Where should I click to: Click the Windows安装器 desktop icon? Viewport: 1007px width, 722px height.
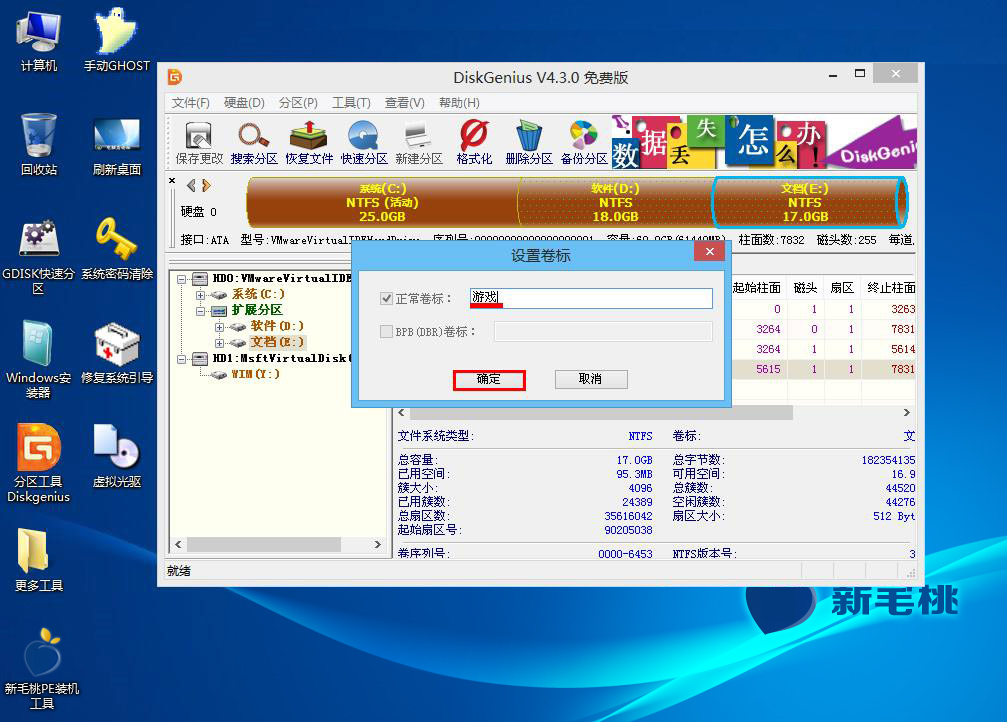pyautogui.click(x=39, y=360)
